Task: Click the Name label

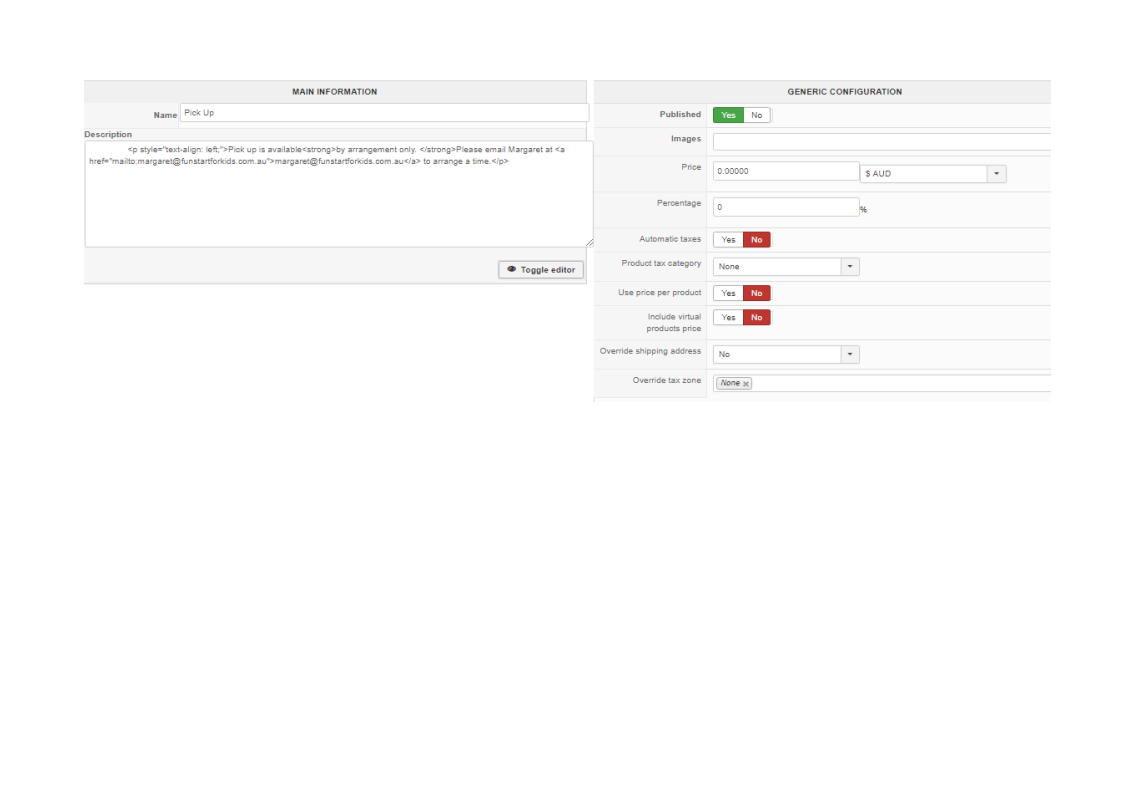Action: (165, 115)
